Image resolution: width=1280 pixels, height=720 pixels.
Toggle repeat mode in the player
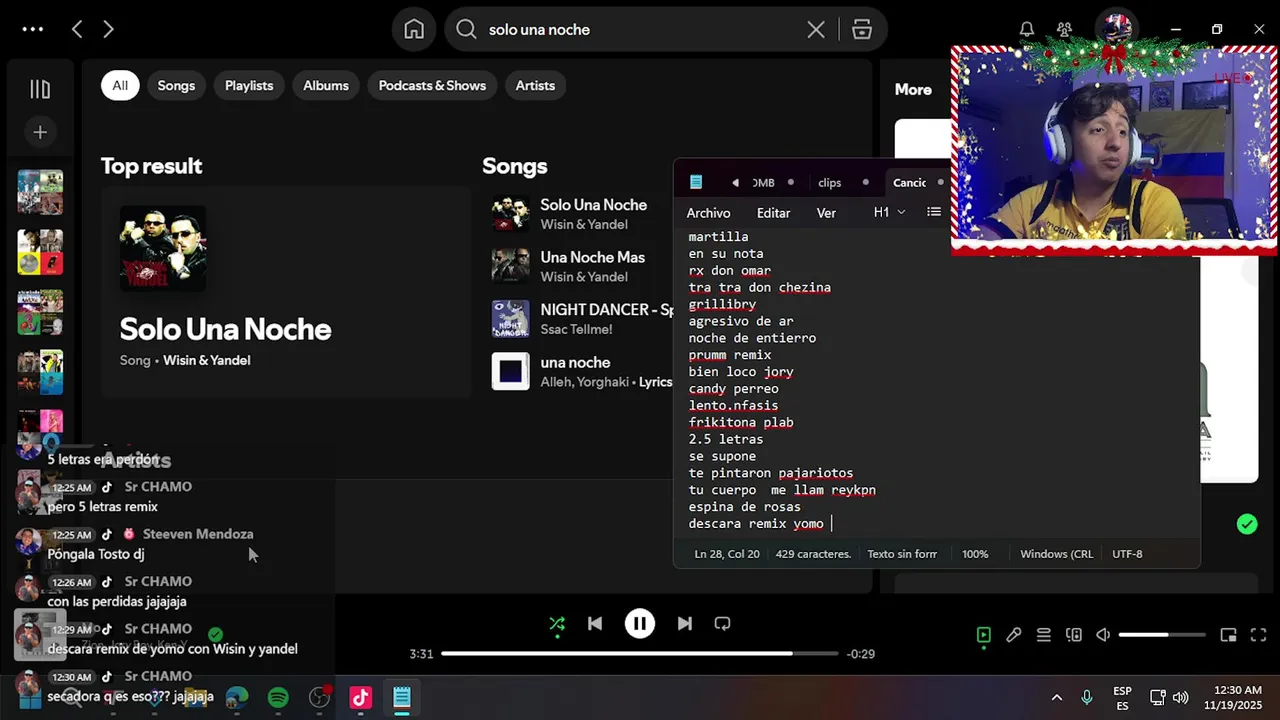coord(722,624)
